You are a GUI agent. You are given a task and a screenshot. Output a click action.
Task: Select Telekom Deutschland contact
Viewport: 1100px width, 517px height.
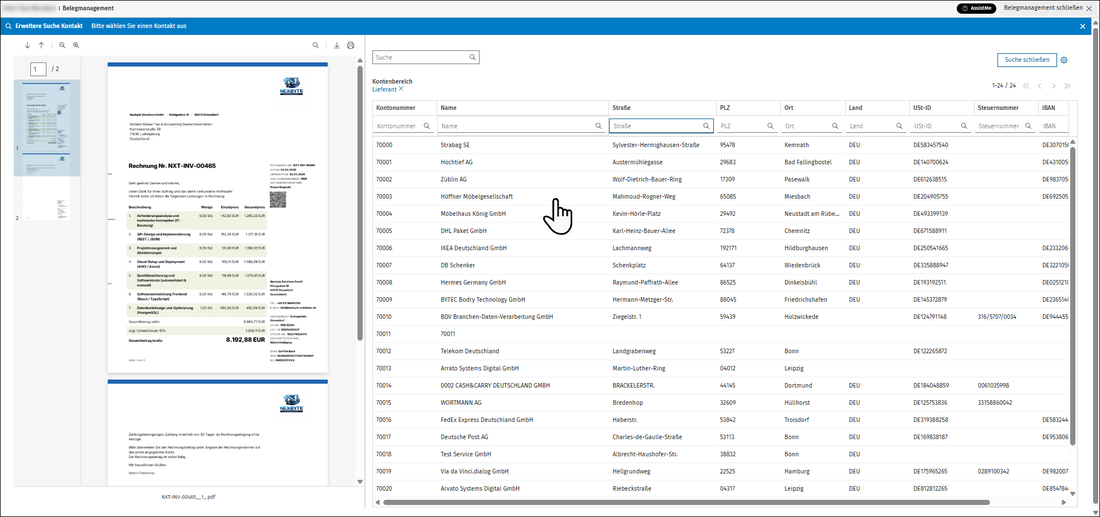click(x=720, y=351)
